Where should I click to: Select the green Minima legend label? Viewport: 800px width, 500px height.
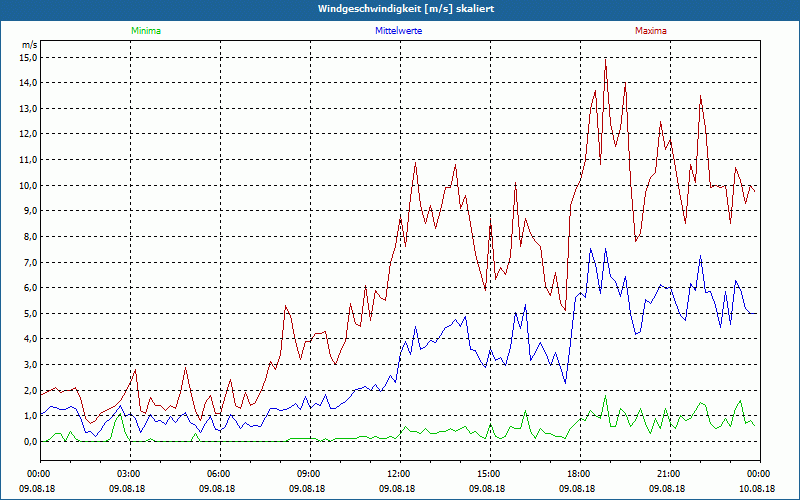tap(146, 31)
